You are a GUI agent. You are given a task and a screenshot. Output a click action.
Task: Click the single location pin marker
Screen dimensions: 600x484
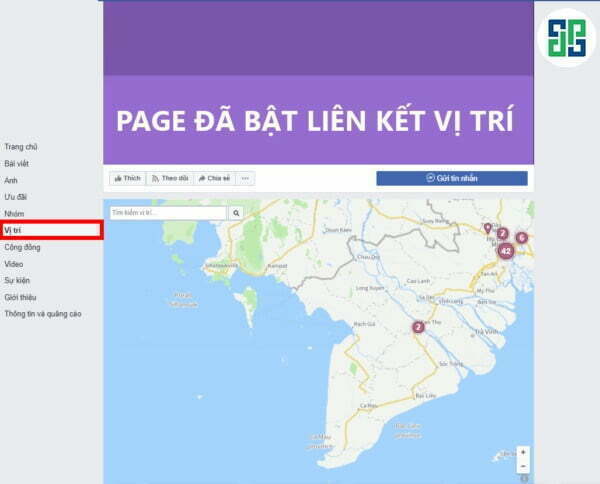pyautogui.click(x=488, y=228)
